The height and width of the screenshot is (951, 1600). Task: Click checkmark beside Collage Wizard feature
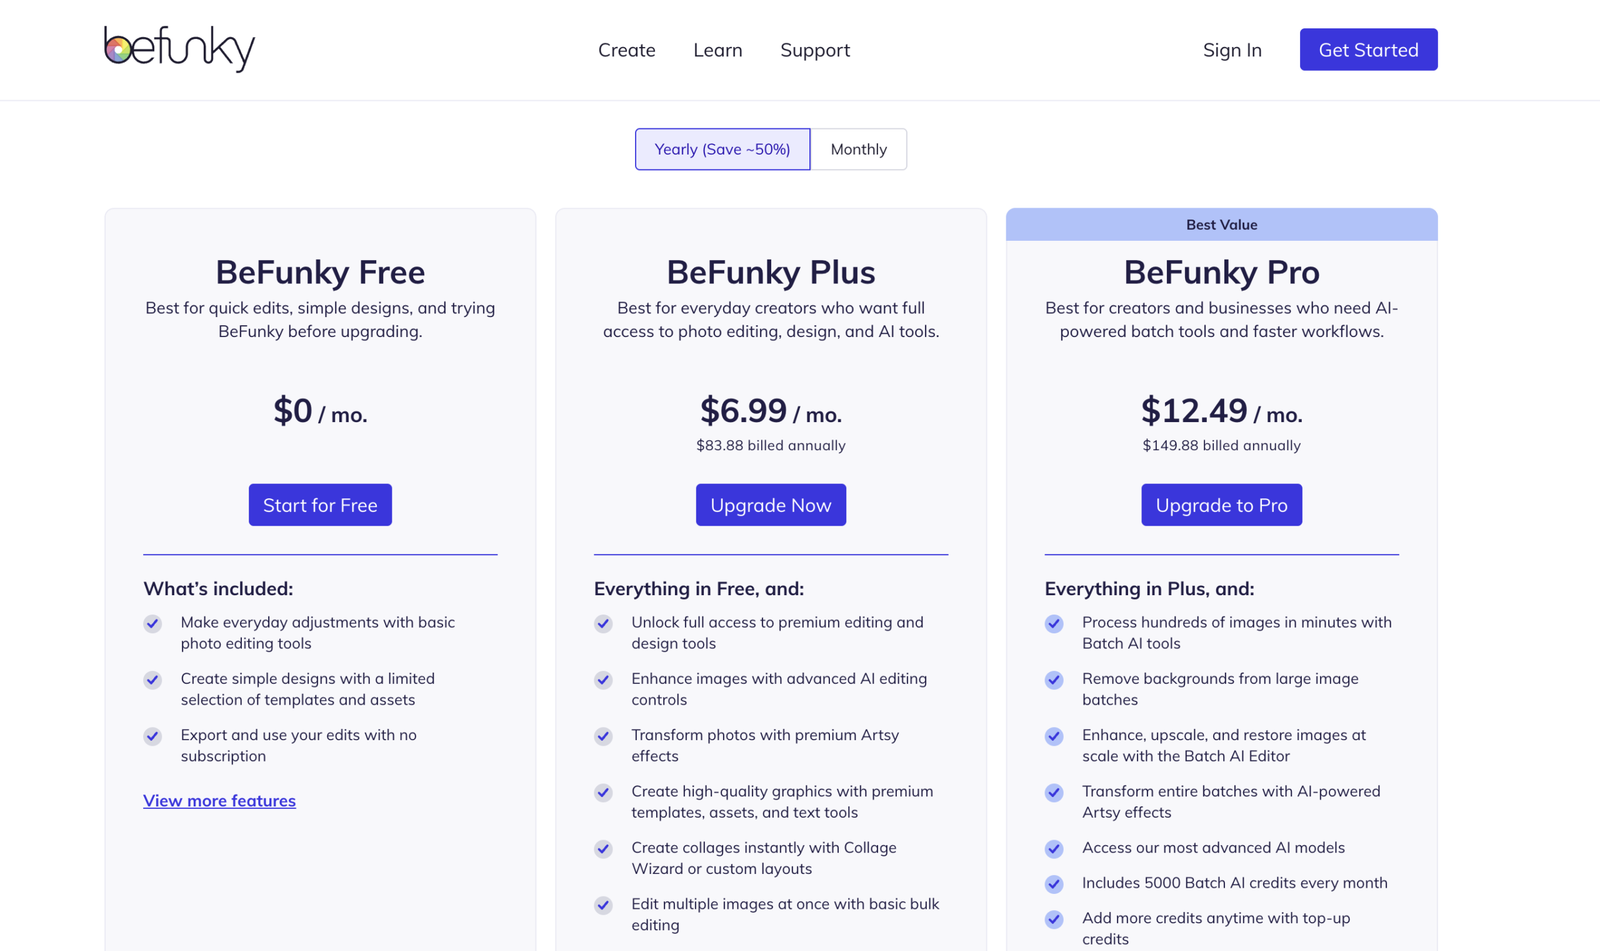click(603, 850)
